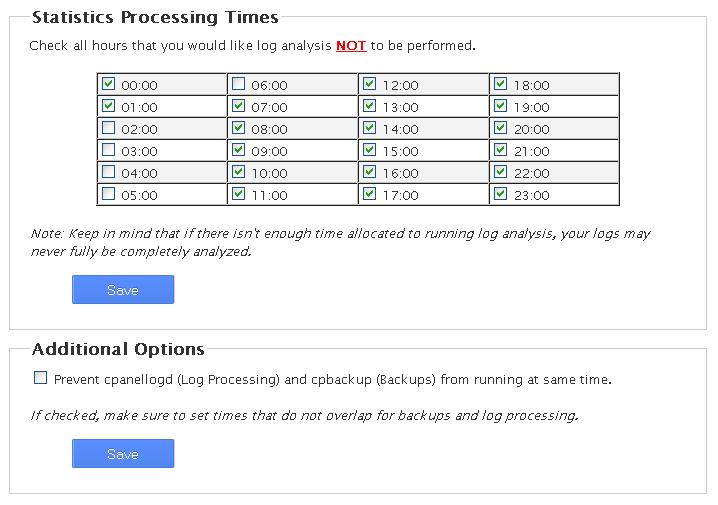Enable Prevent cpanellogd and cpbackup overlap checkbox
The height and width of the screenshot is (505, 718).
(41, 378)
